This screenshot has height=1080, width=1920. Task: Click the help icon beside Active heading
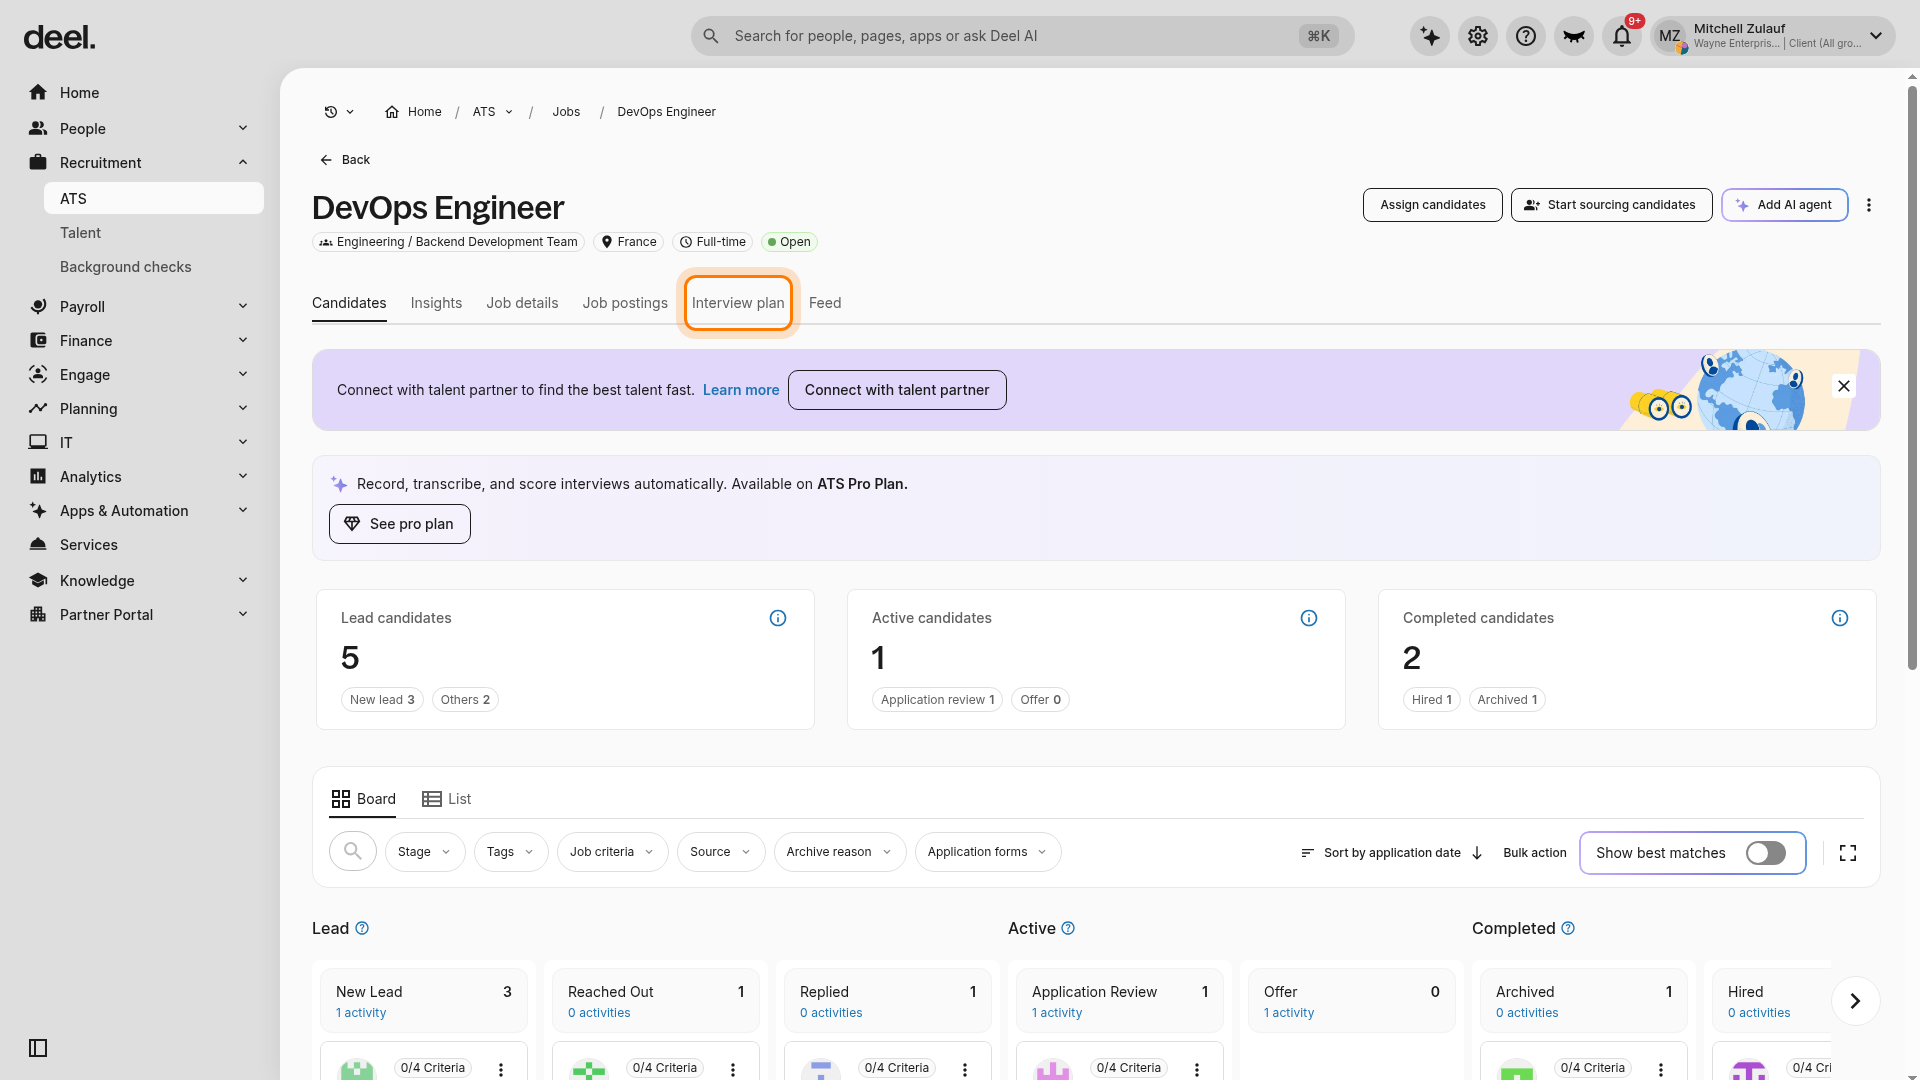click(x=1068, y=929)
